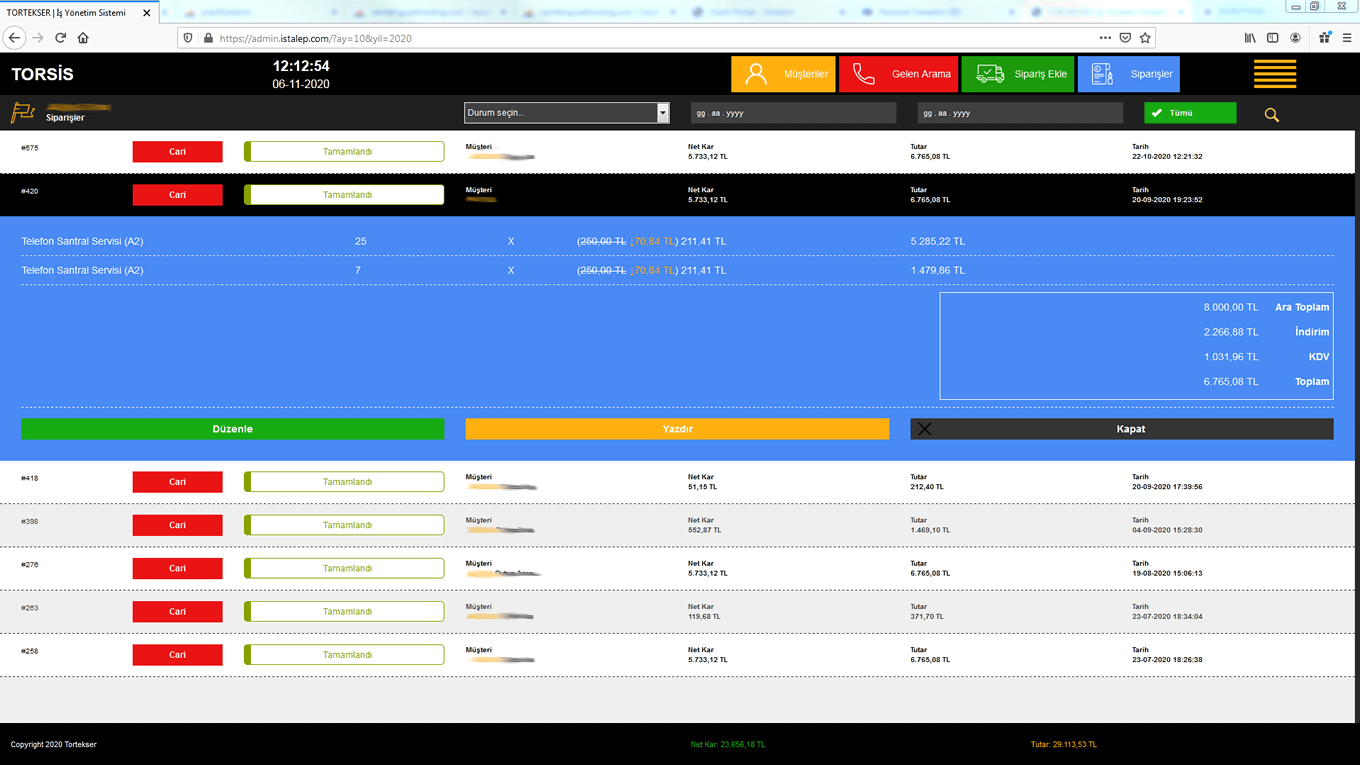Go to browser home page
The height and width of the screenshot is (765, 1360).
[x=83, y=38]
